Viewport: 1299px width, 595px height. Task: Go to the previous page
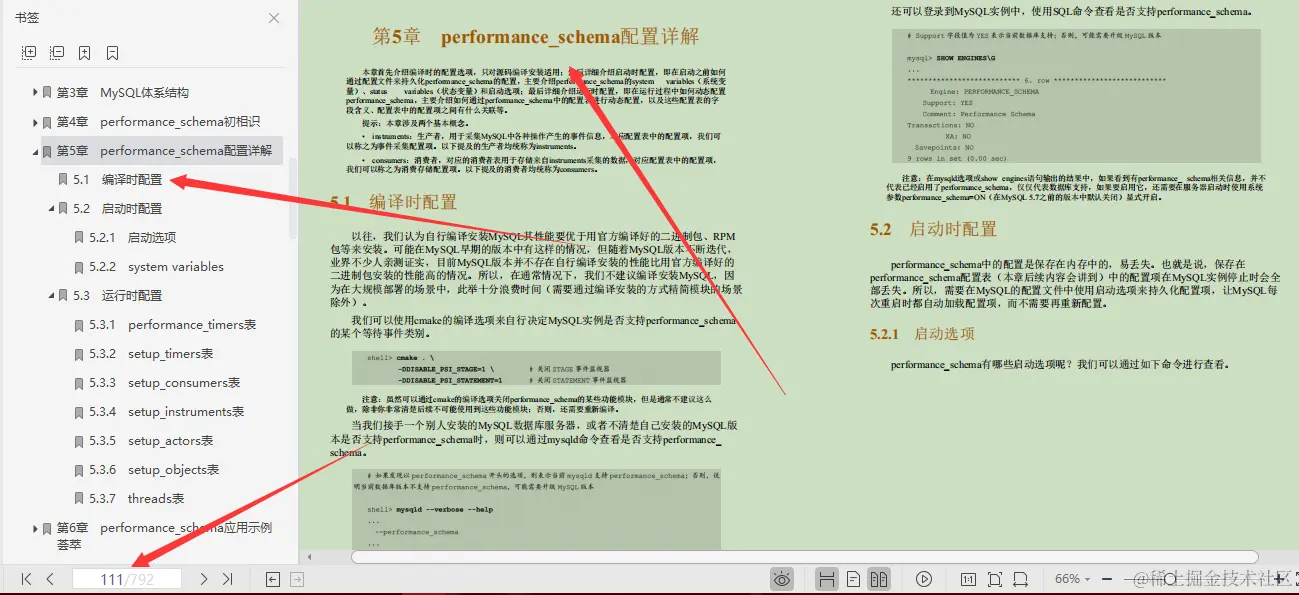[x=50, y=579]
